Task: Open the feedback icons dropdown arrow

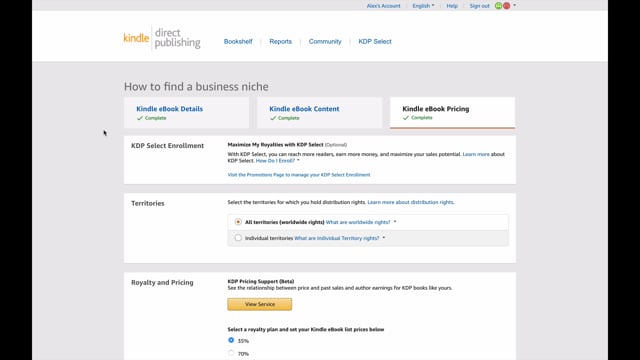Action: click(x=514, y=5)
